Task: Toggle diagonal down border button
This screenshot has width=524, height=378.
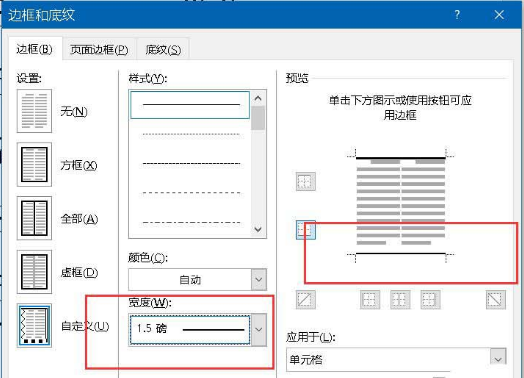Action: pyautogui.click(x=495, y=299)
